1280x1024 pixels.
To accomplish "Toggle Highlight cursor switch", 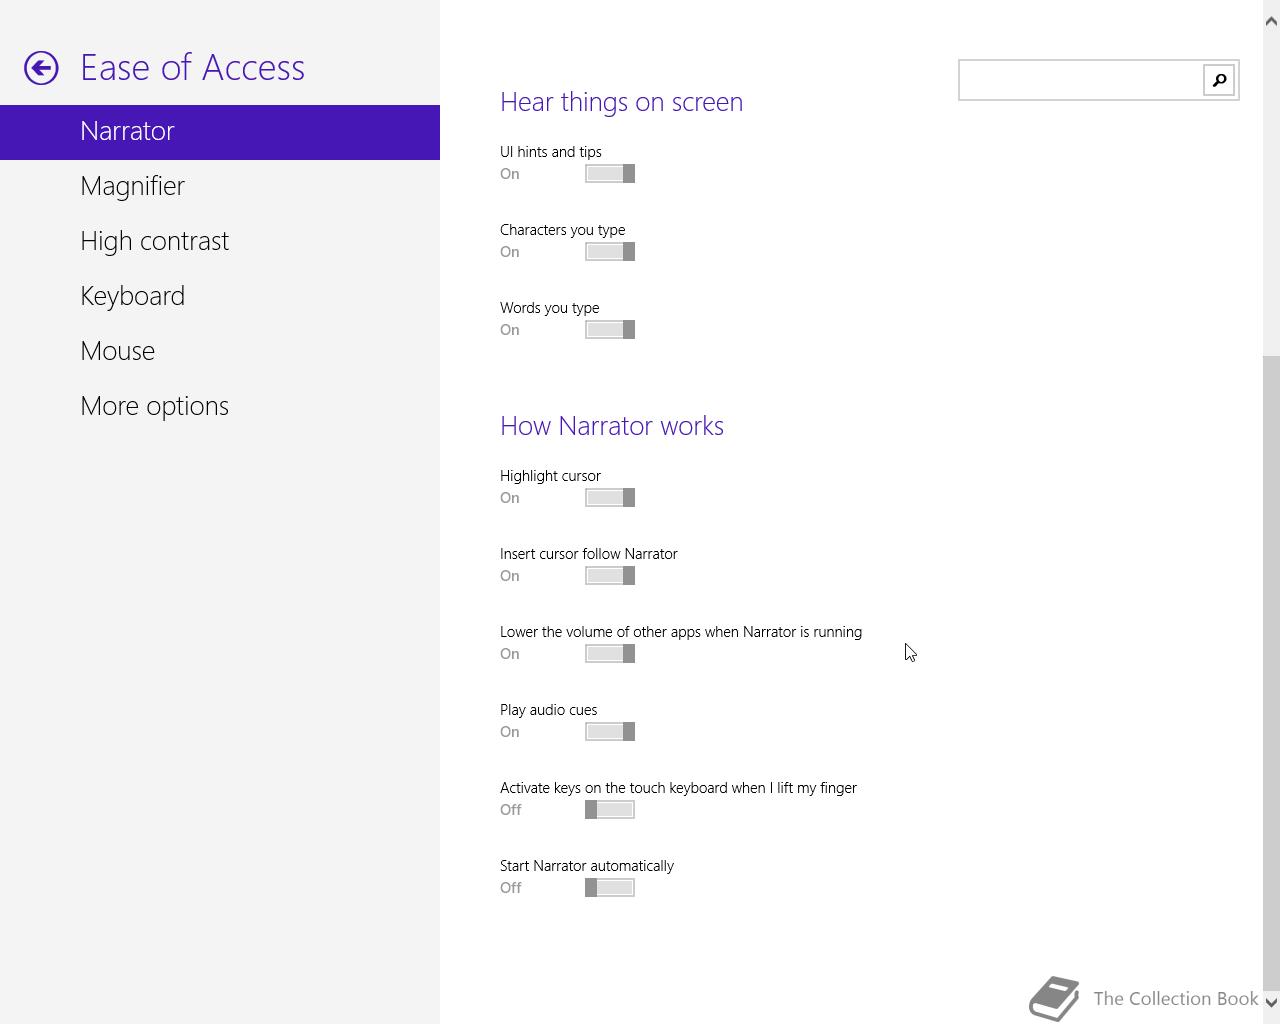I will click(x=610, y=498).
